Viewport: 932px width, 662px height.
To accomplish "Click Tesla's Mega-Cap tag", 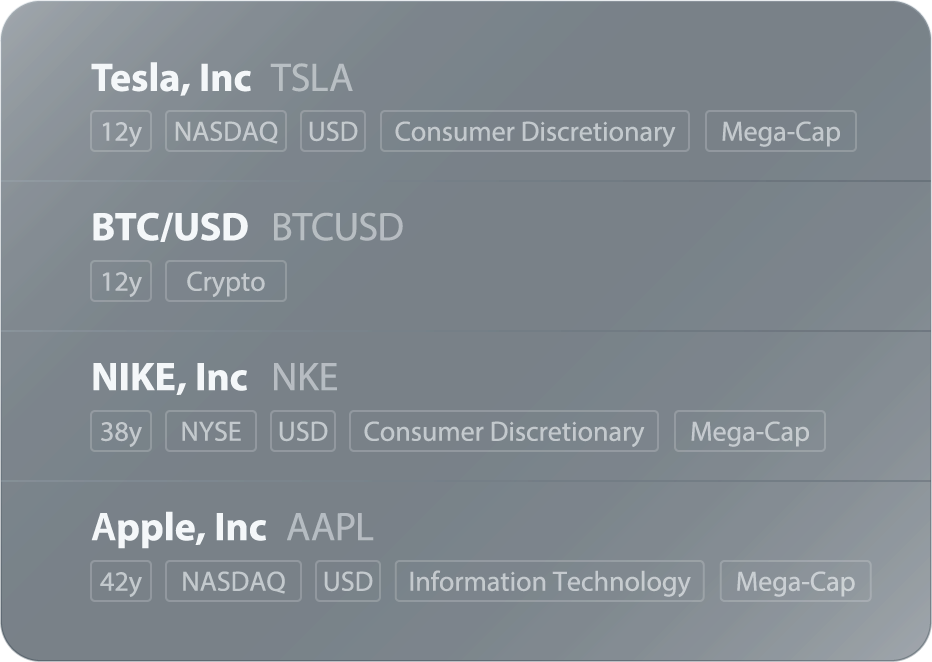I will click(781, 131).
